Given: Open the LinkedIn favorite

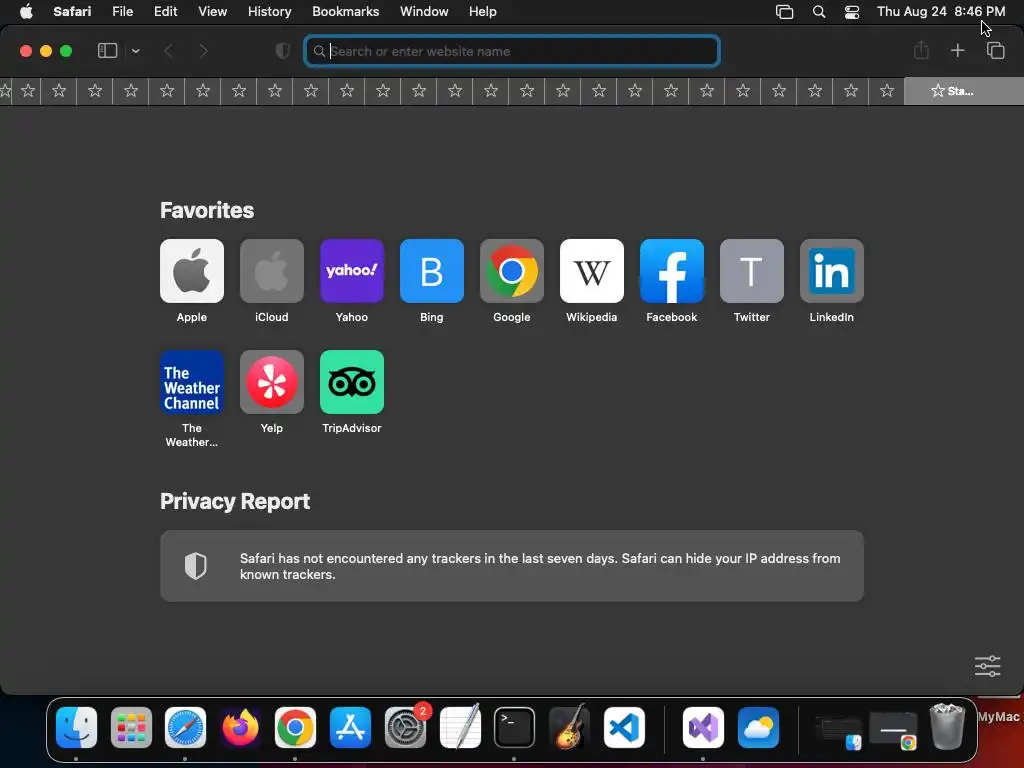Looking at the screenshot, I should coord(831,271).
